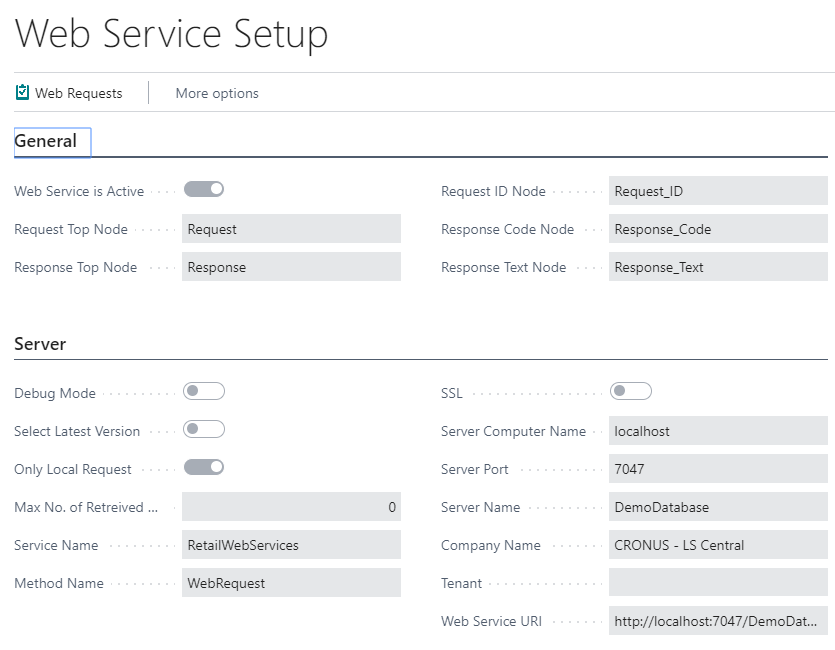Click the Company Name field
Screen dimensions: 835x650
718,545
